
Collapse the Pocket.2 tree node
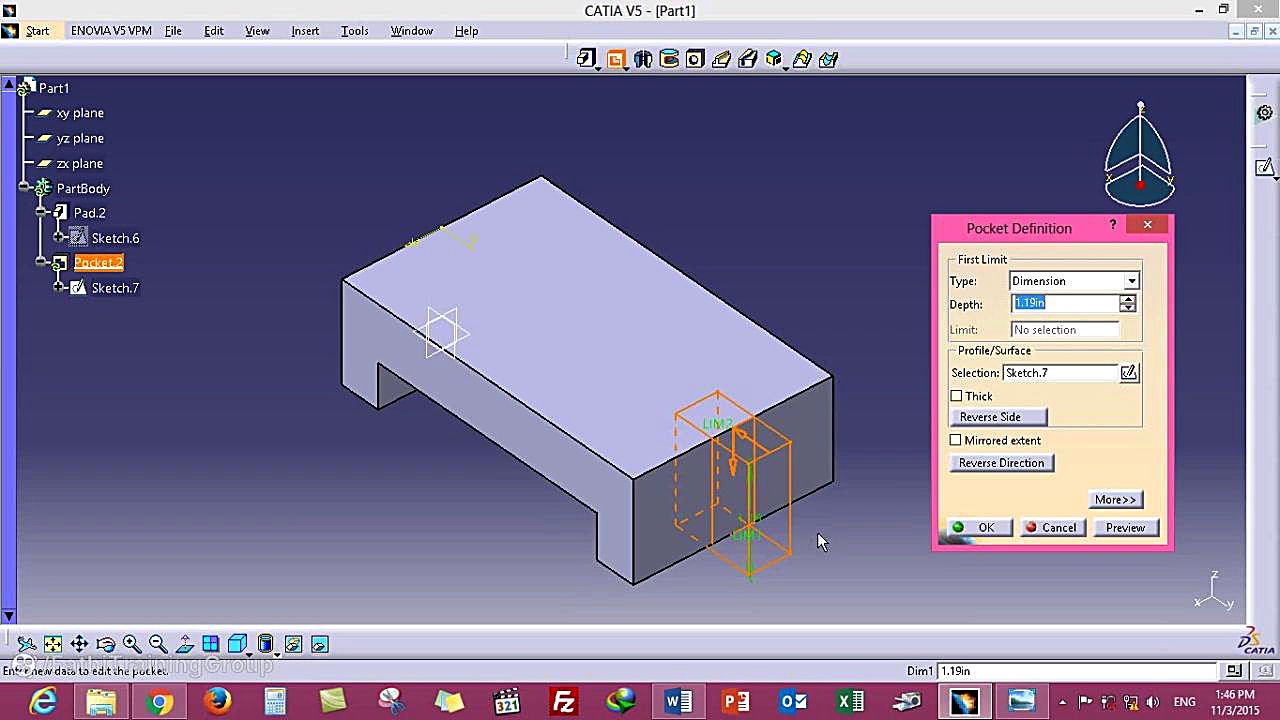41,262
